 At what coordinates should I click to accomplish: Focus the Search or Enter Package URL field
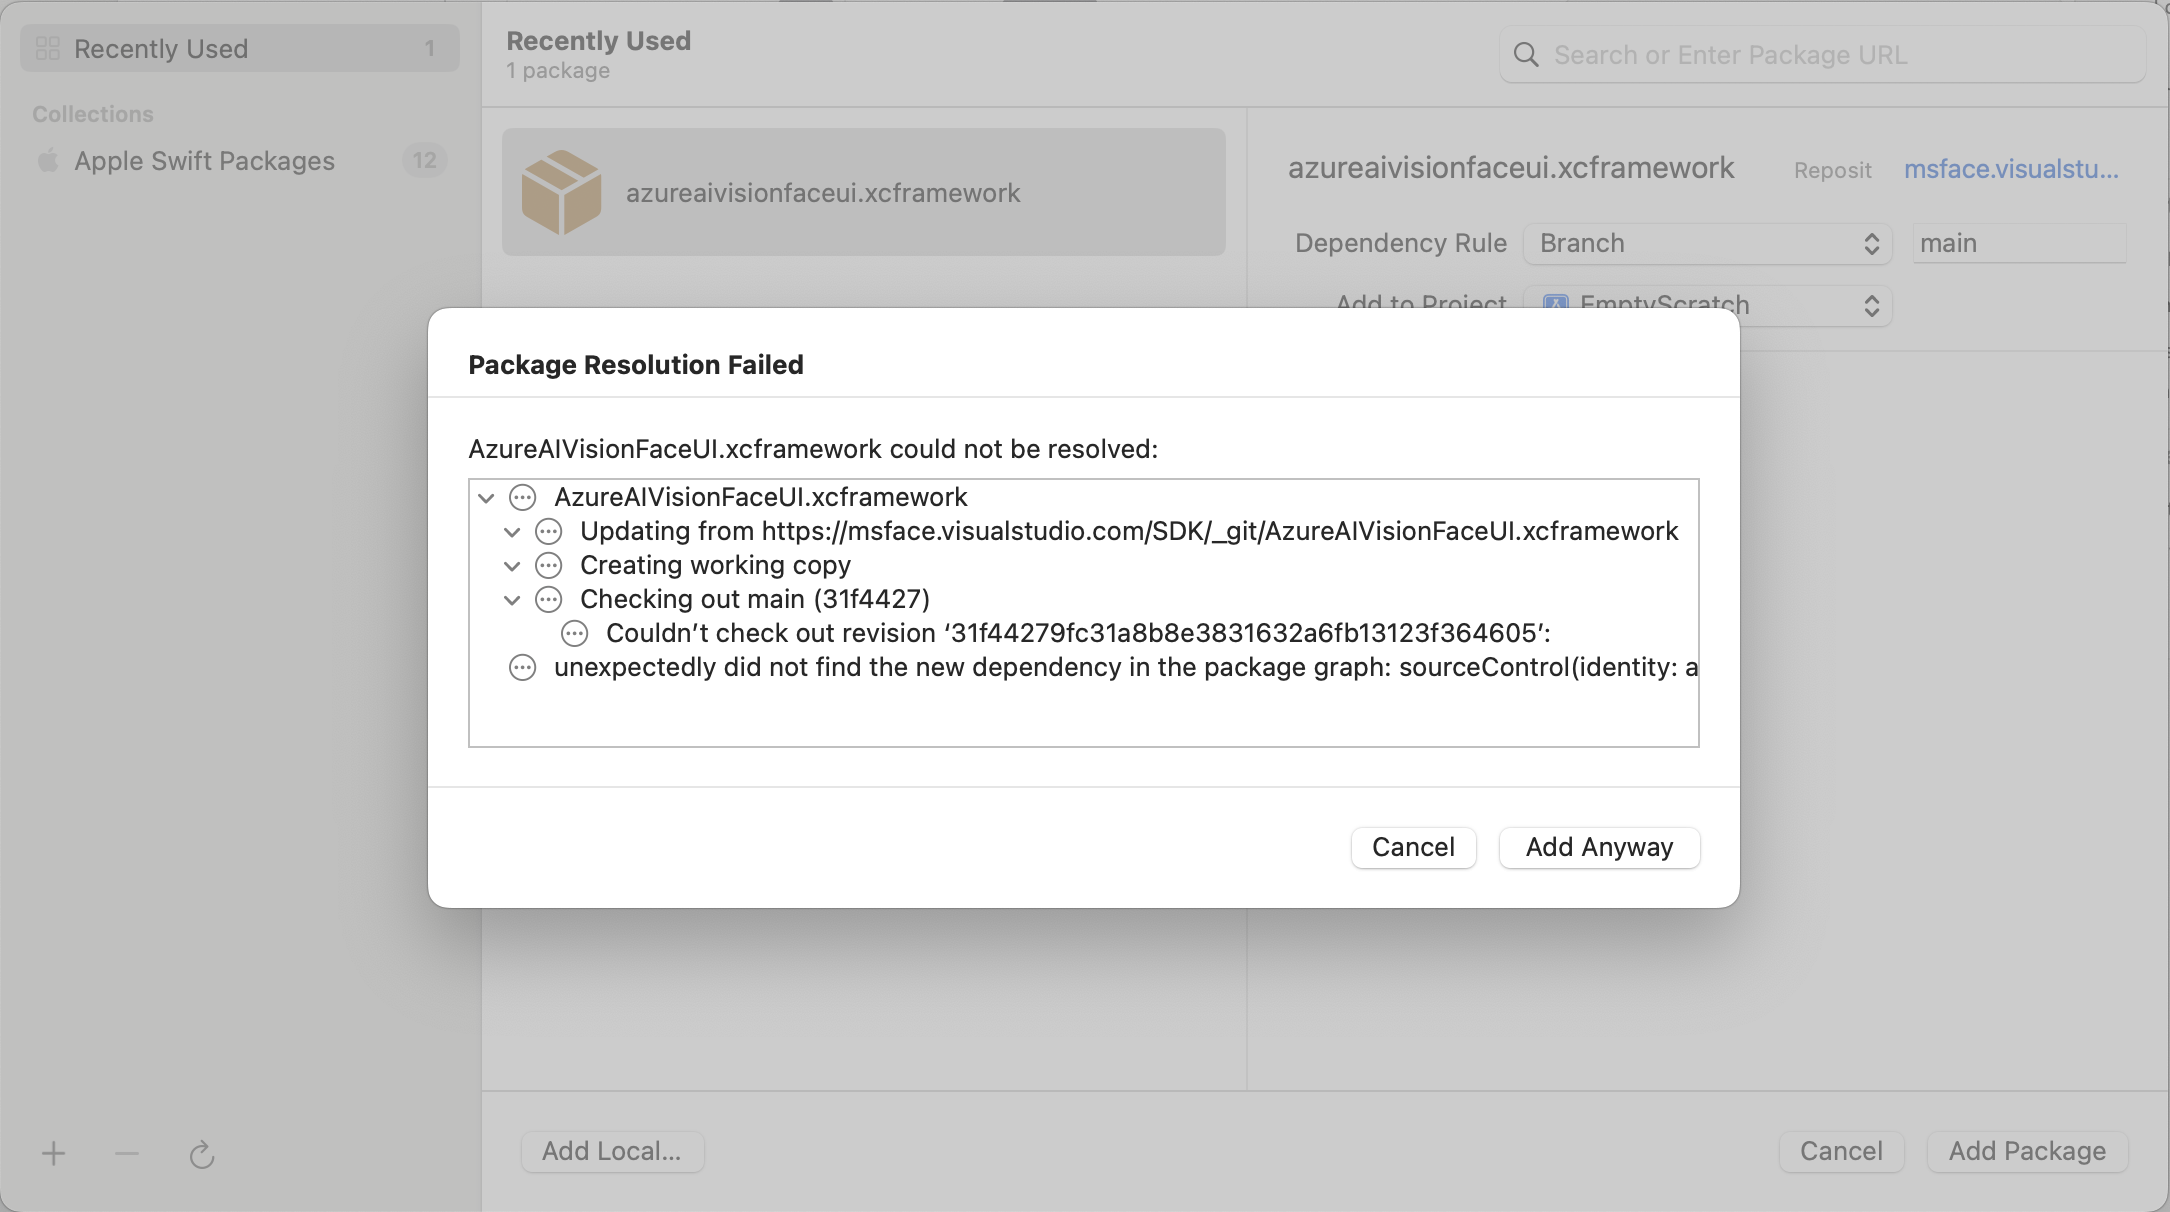click(1823, 54)
